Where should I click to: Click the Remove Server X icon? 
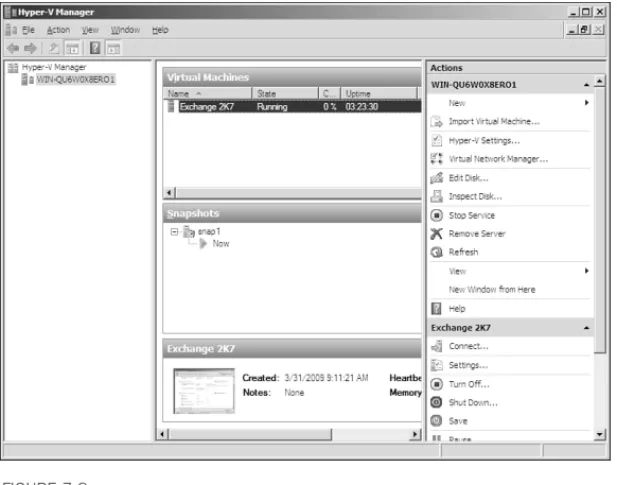pyautogui.click(x=436, y=234)
